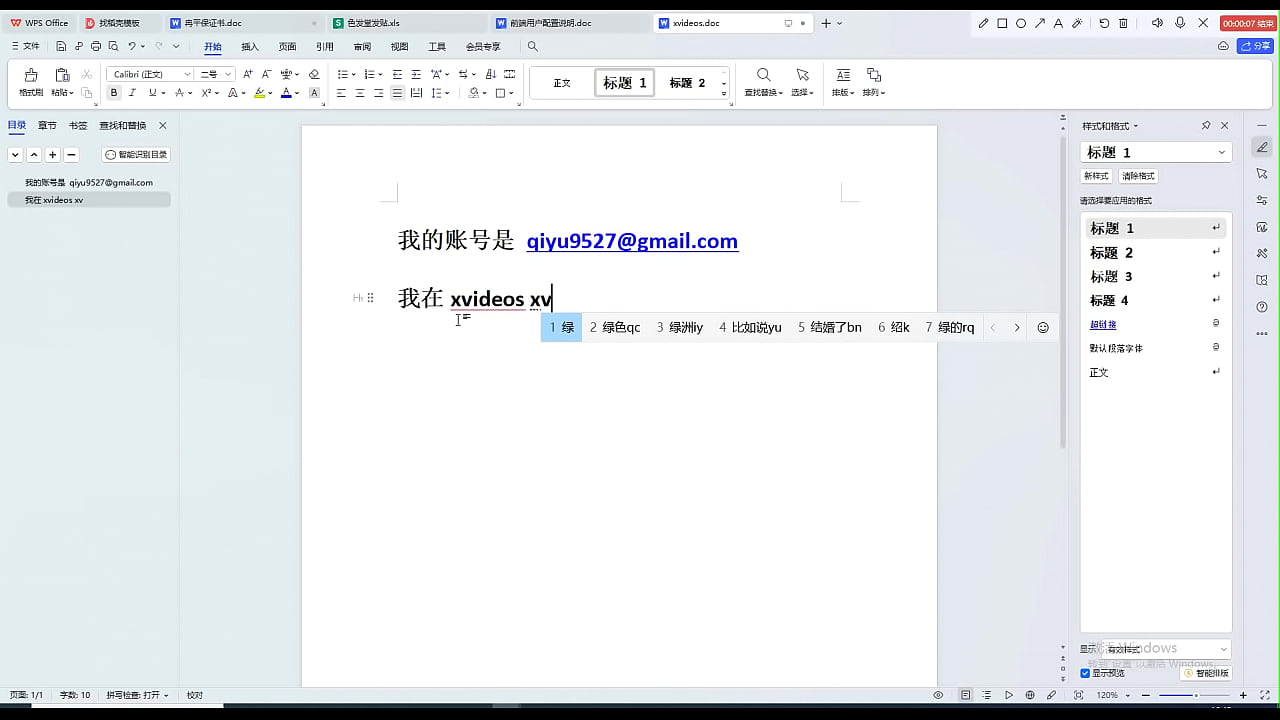
Task: Click the numbered list icon
Action: point(369,74)
